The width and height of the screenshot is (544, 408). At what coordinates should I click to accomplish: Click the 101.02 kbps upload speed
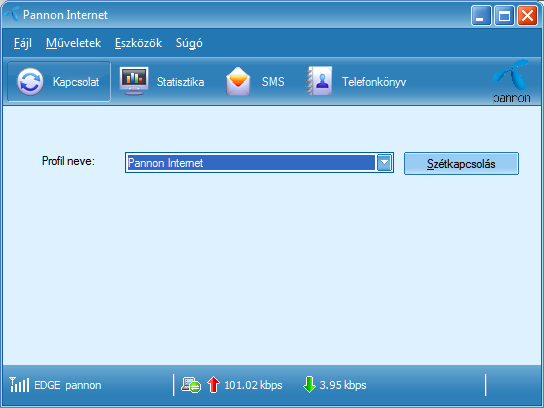click(253, 385)
